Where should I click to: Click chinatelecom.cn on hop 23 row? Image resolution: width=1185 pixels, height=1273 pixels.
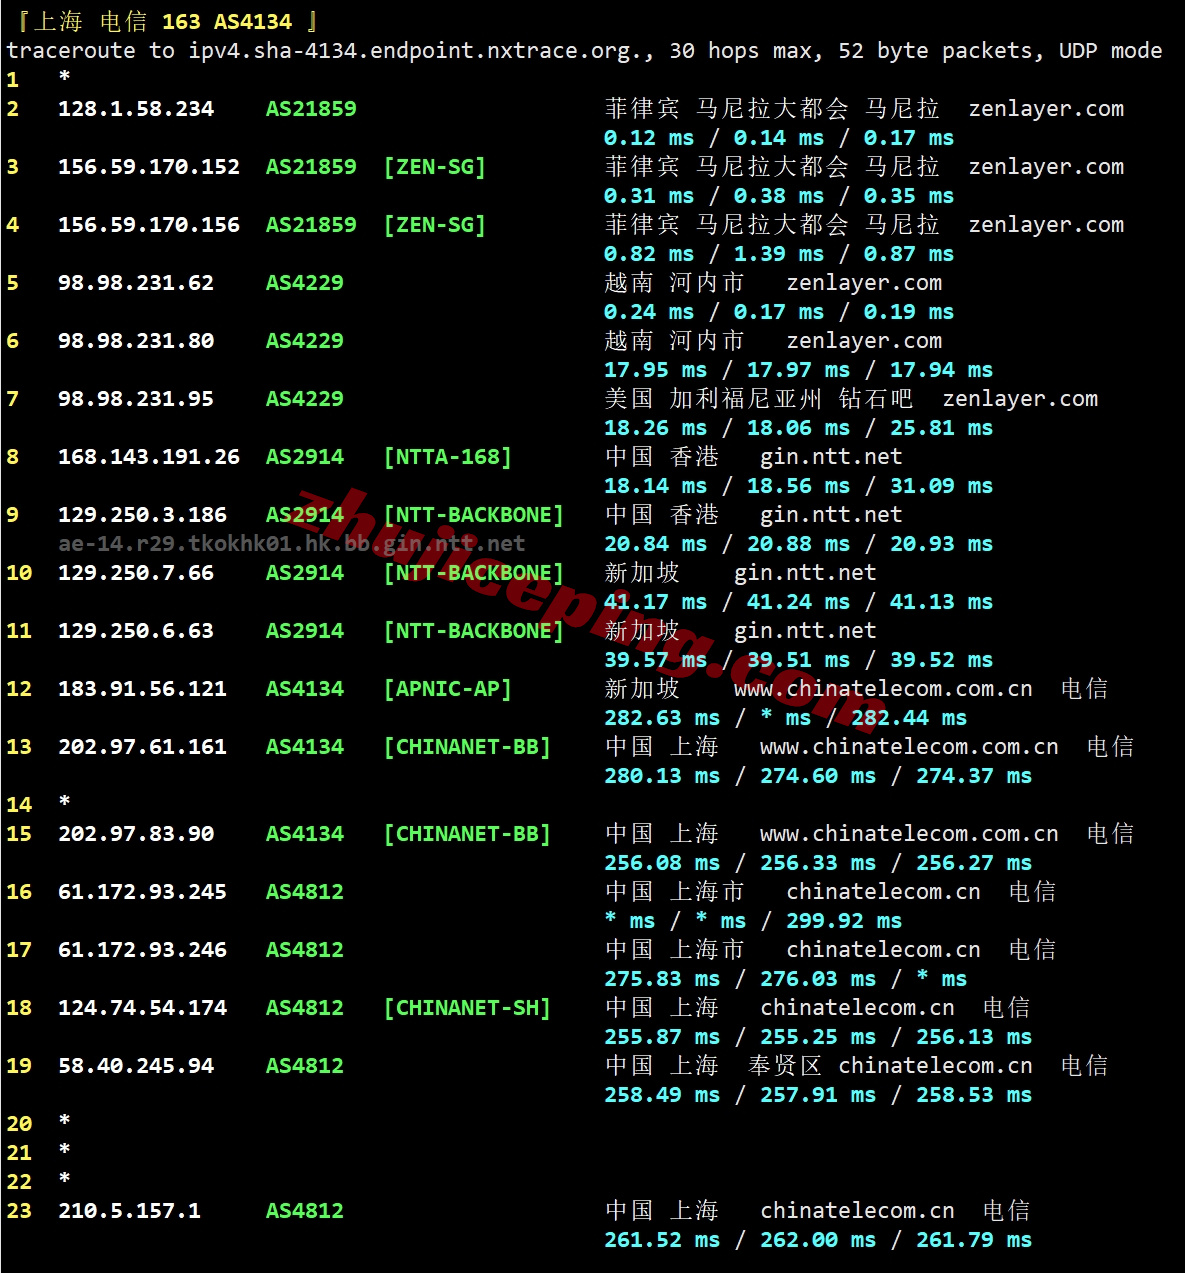pyautogui.click(x=857, y=1211)
